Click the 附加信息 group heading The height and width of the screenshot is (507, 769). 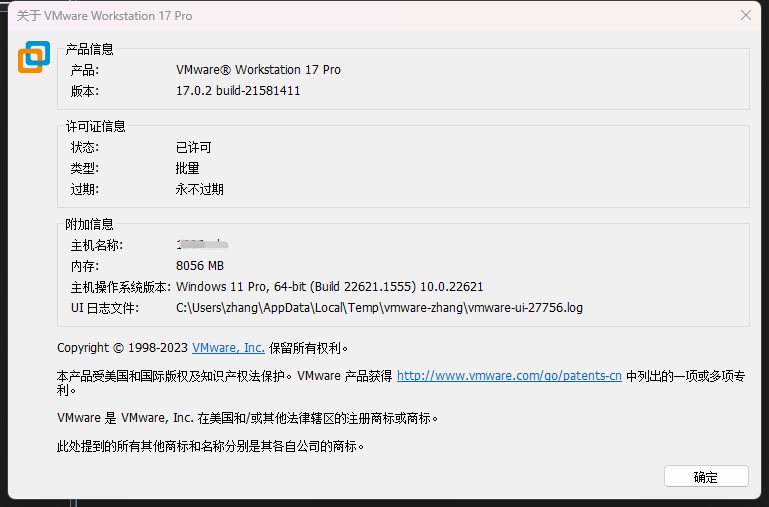point(89,224)
